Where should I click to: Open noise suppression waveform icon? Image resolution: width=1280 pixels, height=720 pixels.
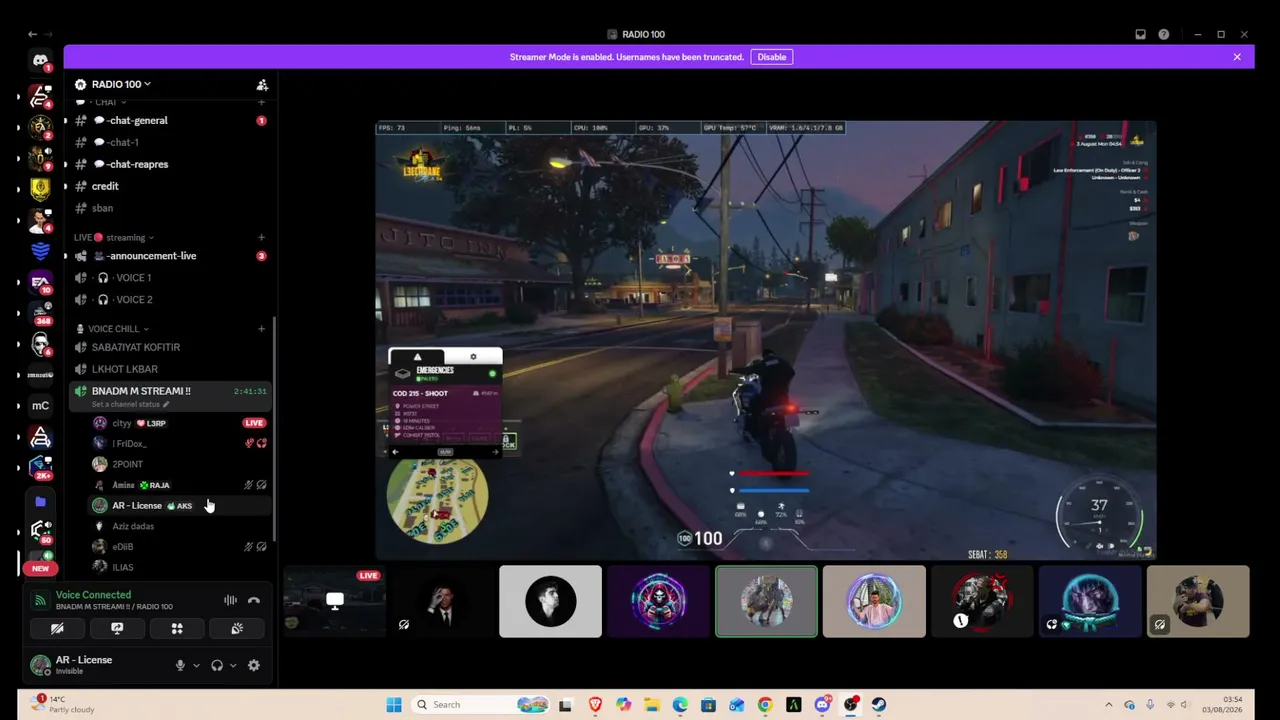(230, 600)
